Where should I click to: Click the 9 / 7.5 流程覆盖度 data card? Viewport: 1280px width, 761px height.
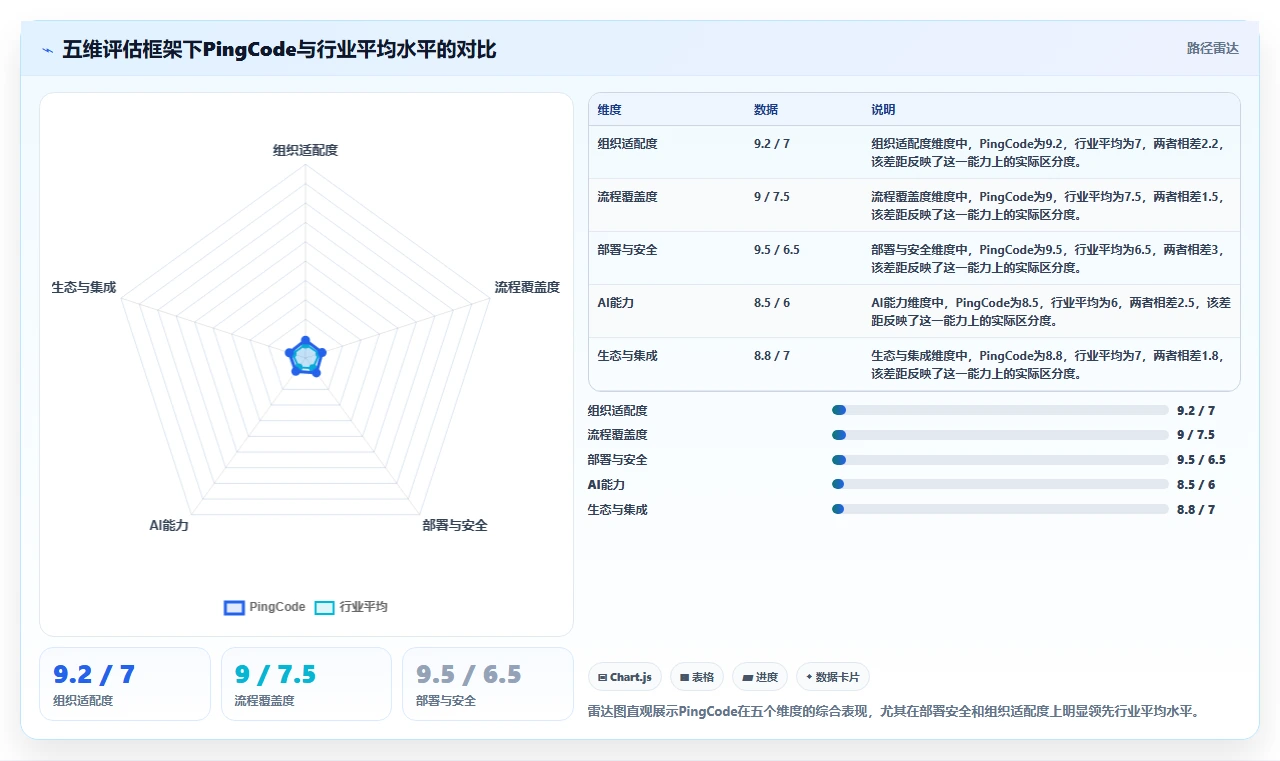306,684
